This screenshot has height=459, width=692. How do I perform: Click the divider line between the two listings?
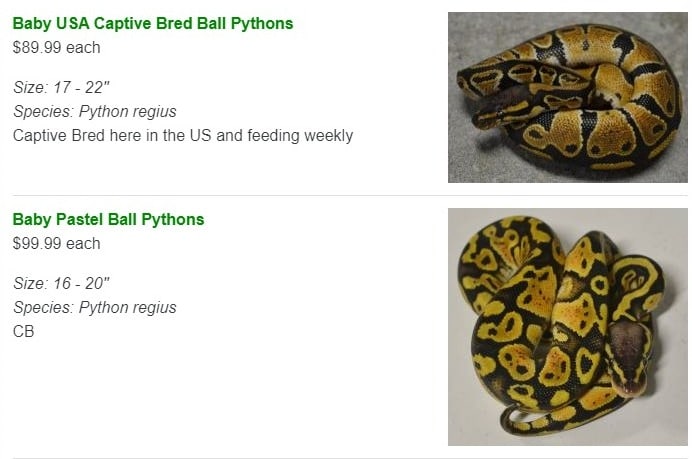(x=350, y=195)
